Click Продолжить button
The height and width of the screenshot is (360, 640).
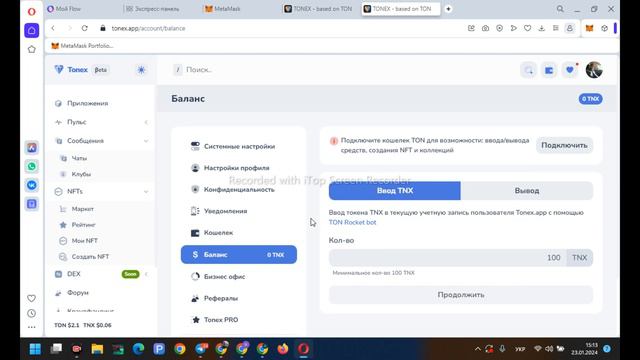point(461,295)
